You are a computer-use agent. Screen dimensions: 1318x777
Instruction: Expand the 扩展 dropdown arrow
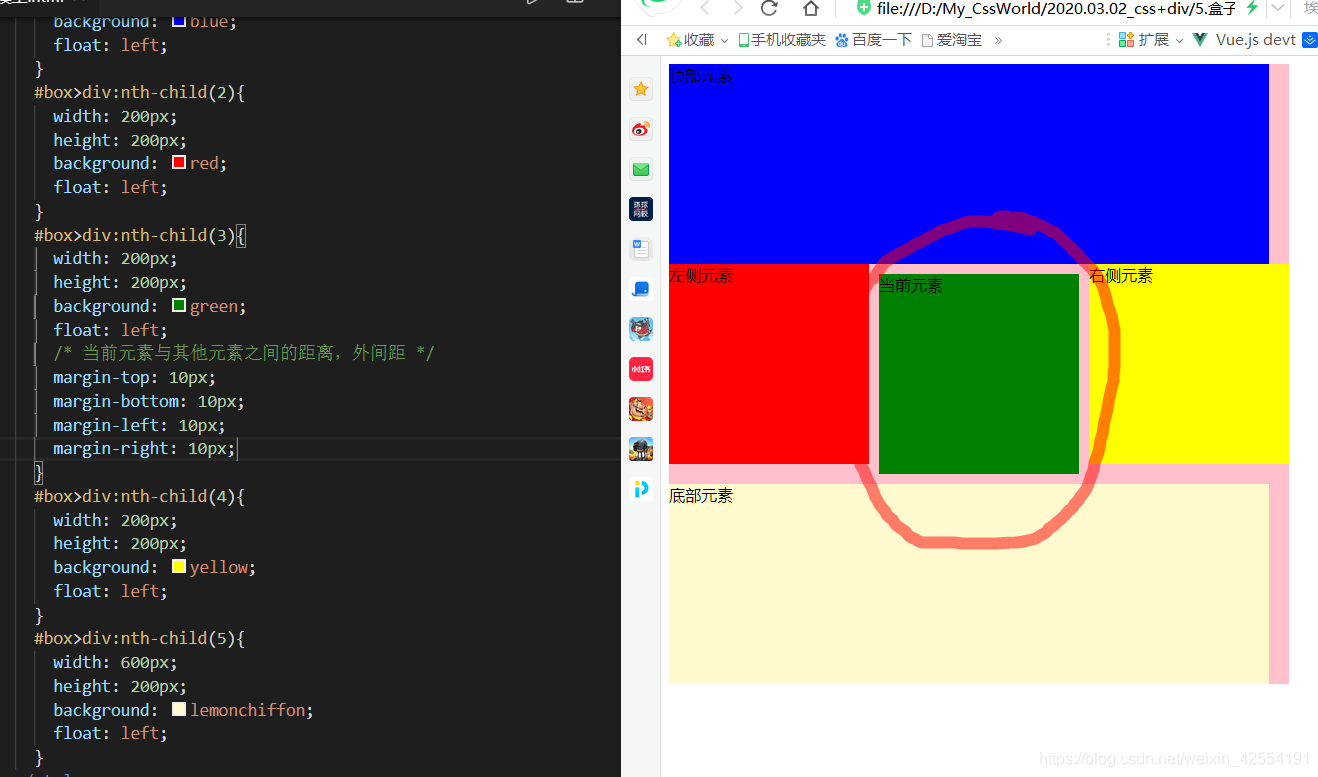1179,41
